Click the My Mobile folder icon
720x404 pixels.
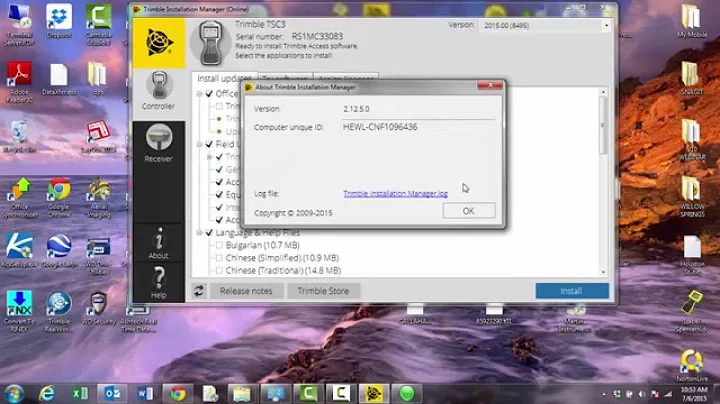(x=692, y=21)
